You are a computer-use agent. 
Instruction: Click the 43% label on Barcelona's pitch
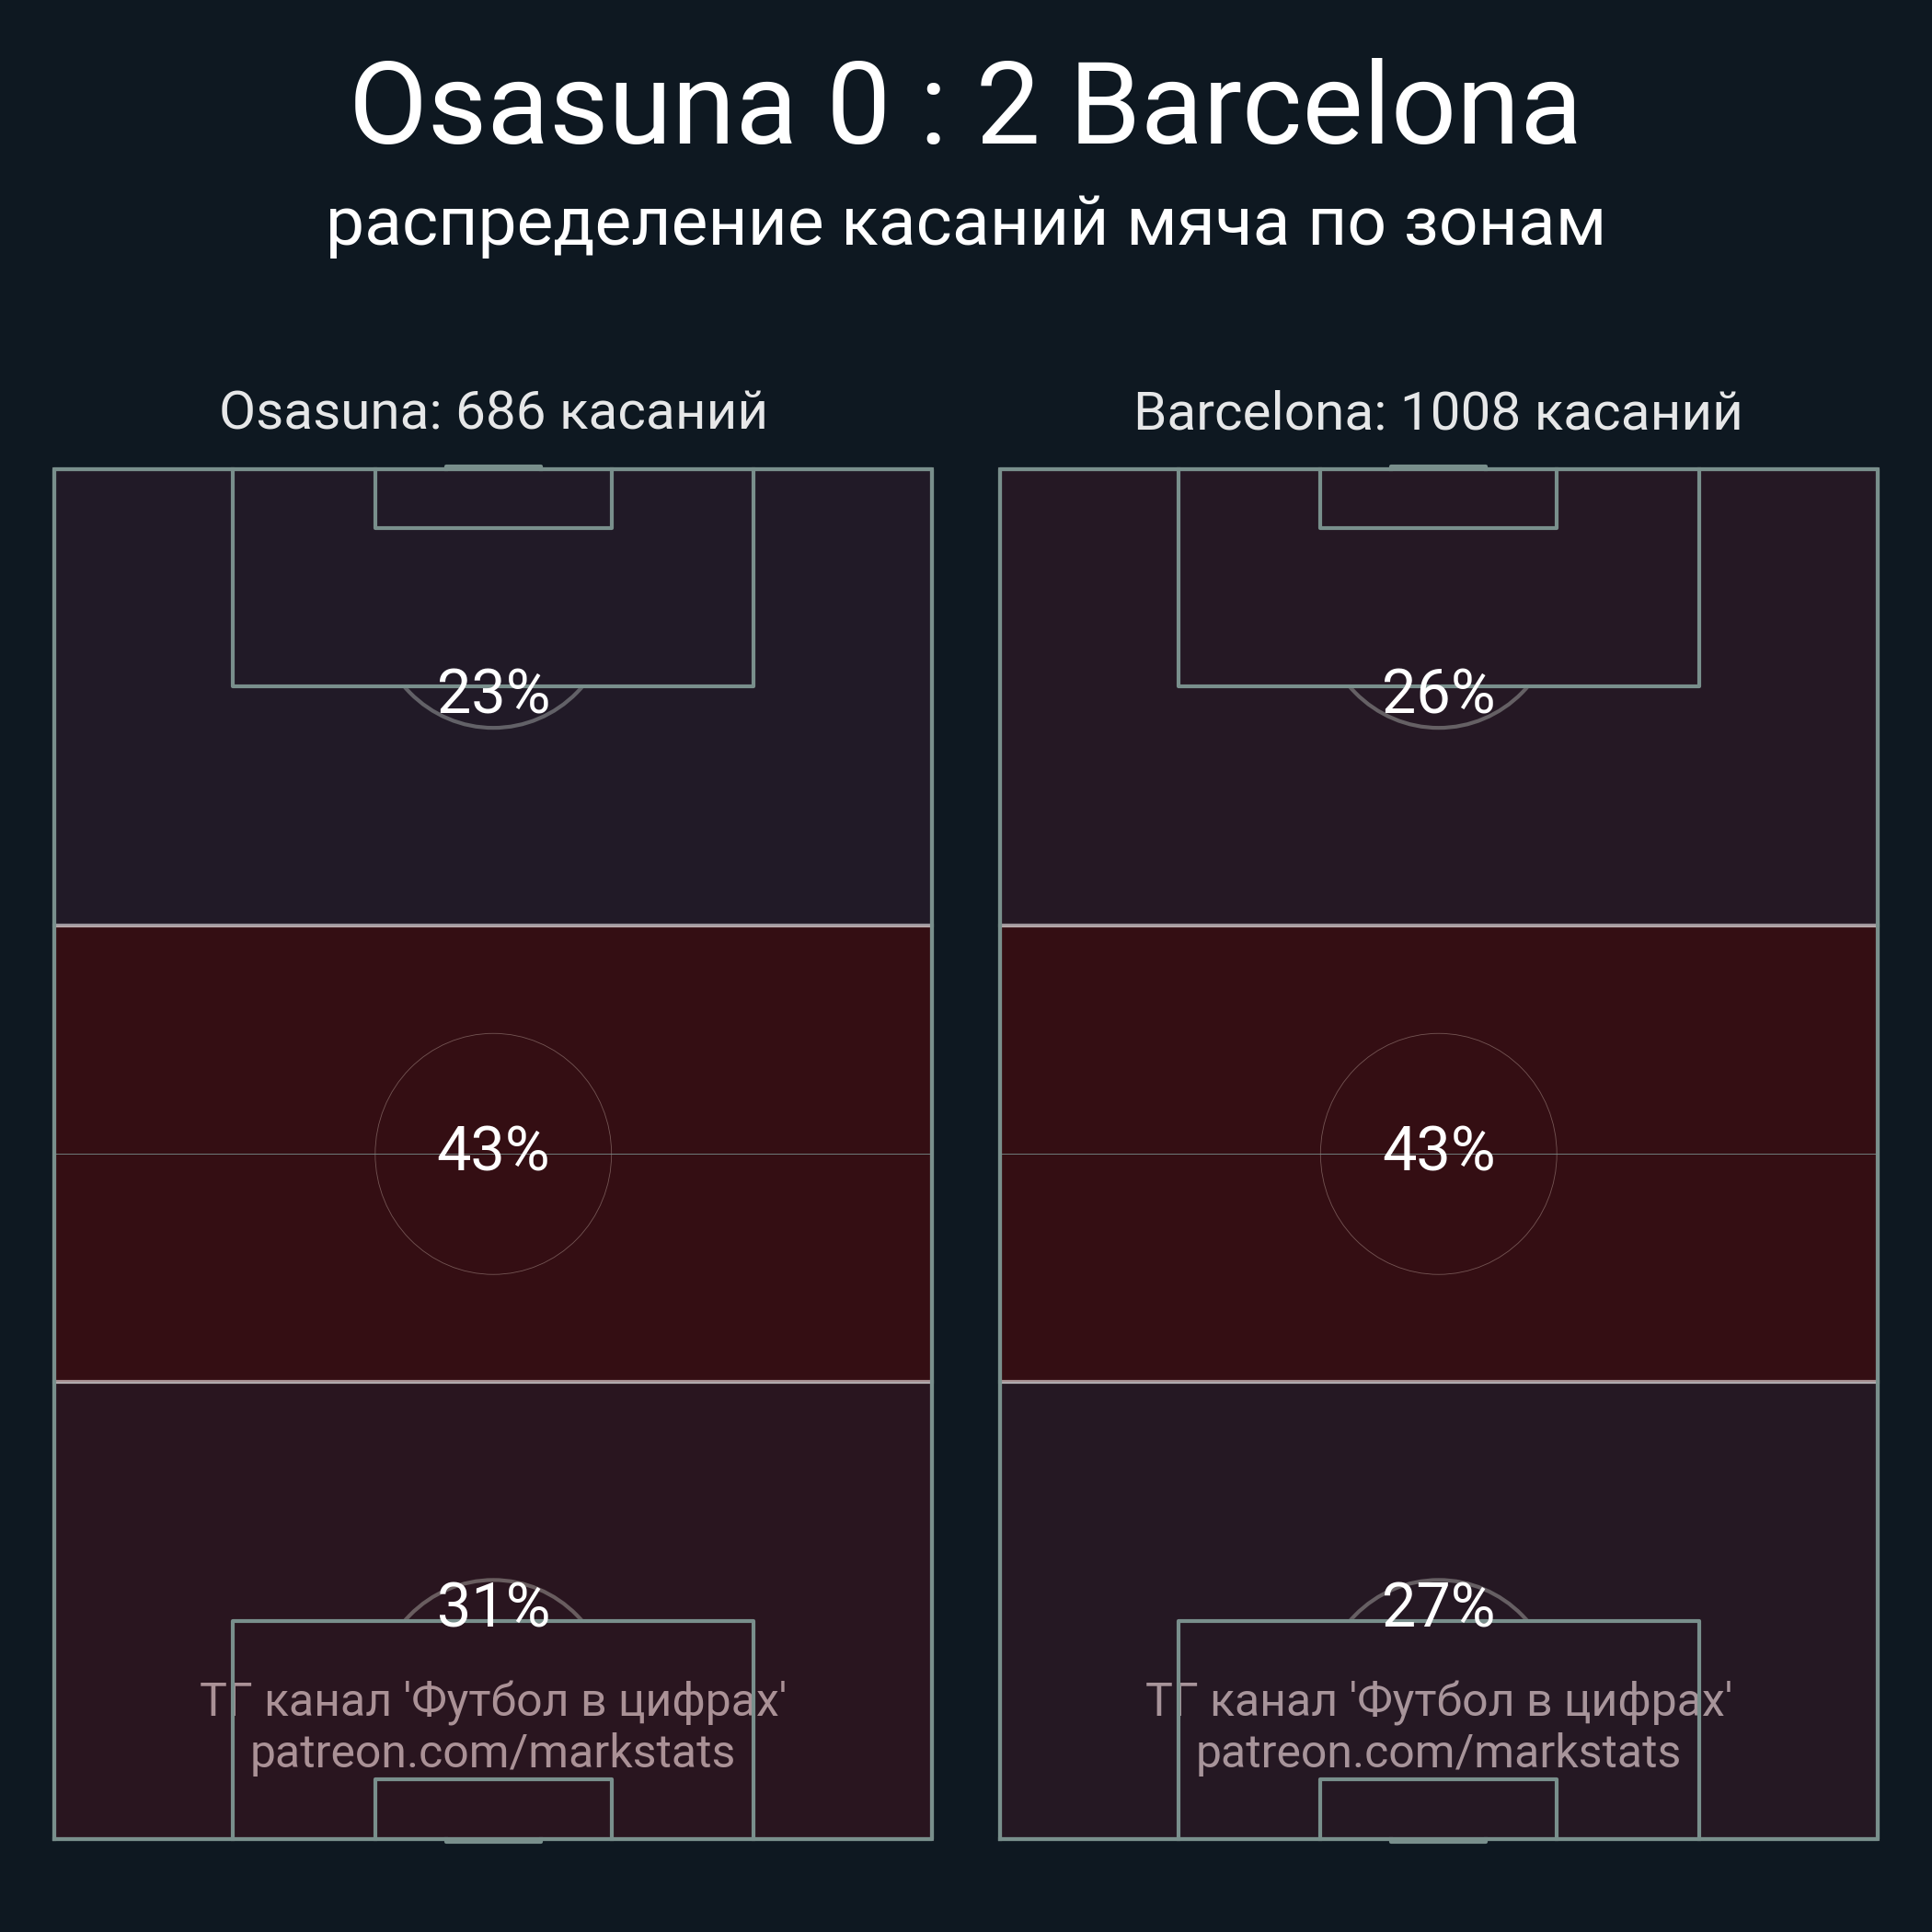pos(1438,1149)
